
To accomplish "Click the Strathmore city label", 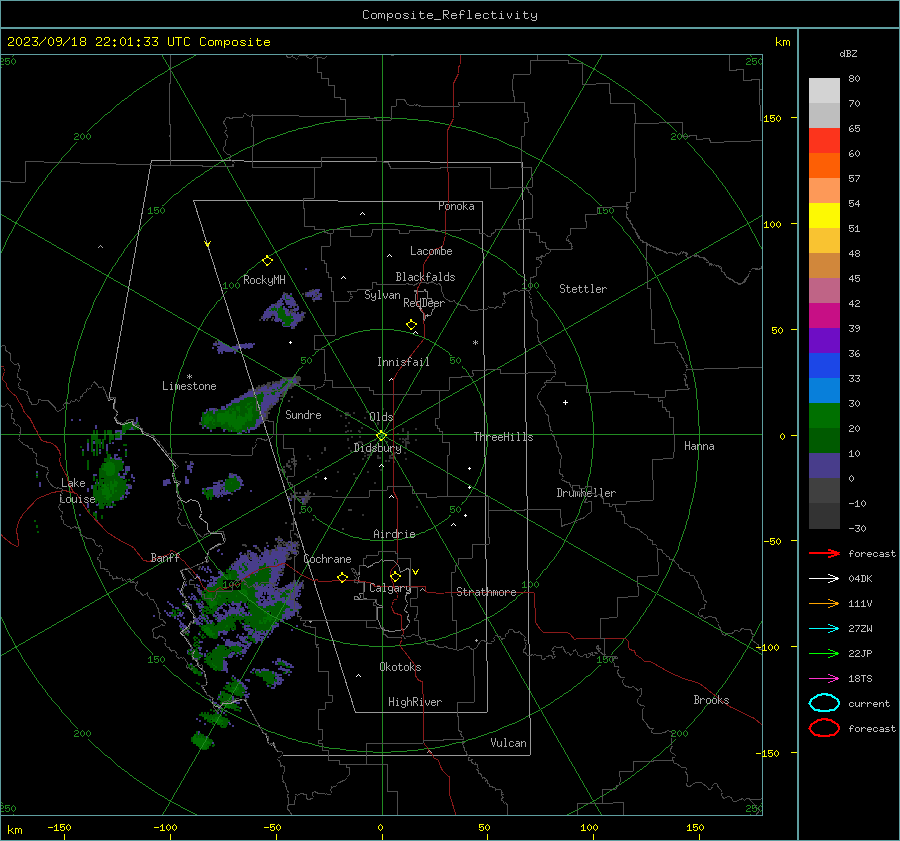I will tap(486, 592).
